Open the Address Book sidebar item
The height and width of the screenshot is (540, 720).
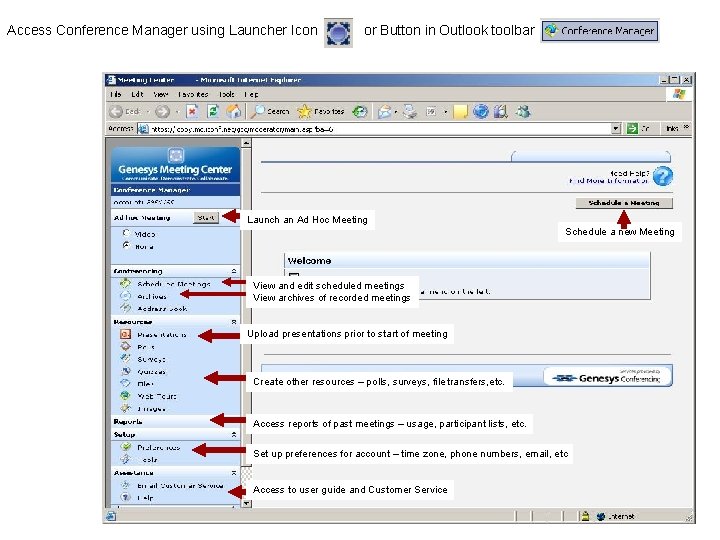(x=162, y=309)
